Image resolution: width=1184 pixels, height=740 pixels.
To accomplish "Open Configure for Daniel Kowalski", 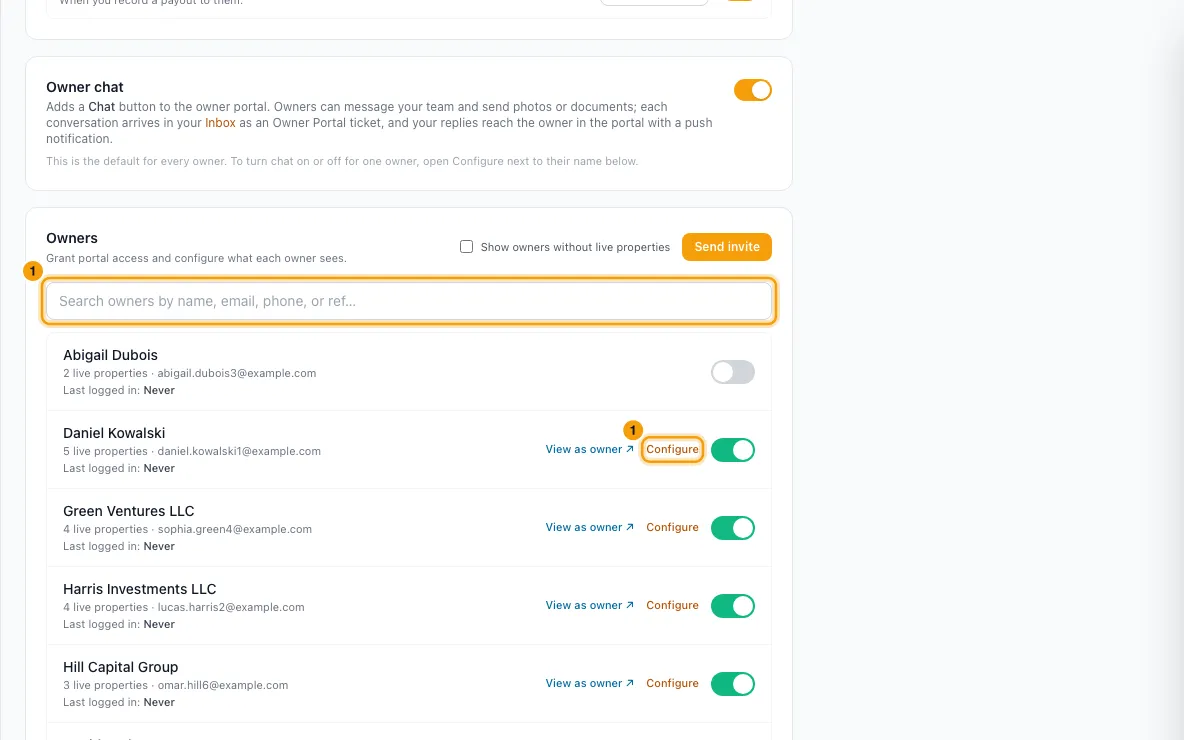I will pyautogui.click(x=672, y=449).
